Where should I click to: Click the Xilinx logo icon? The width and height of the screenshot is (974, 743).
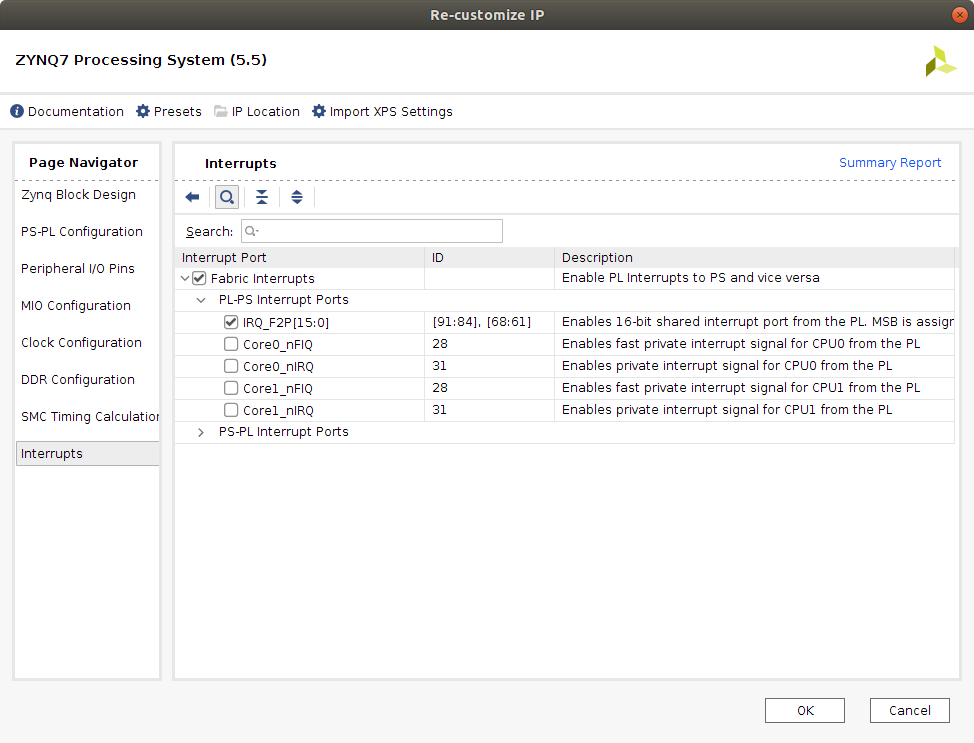[x=940, y=61]
